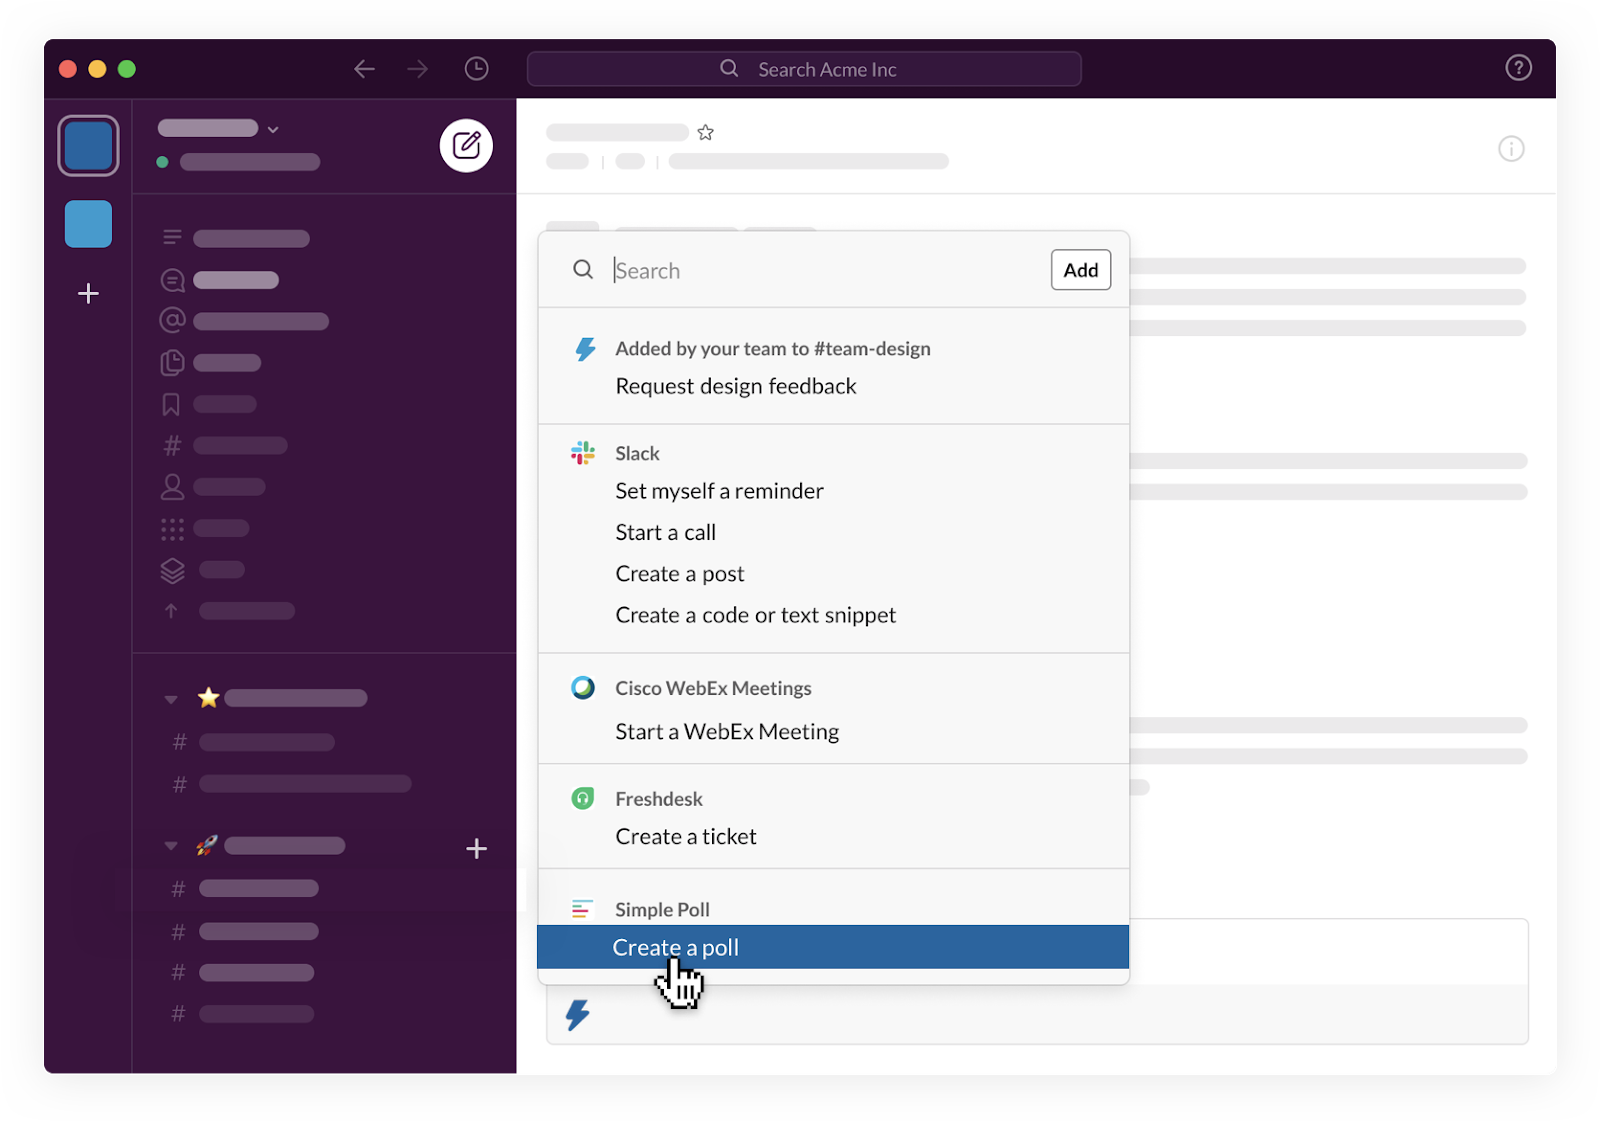Open the channel details info icon
This screenshot has width=1600, height=1122.
click(1511, 149)
